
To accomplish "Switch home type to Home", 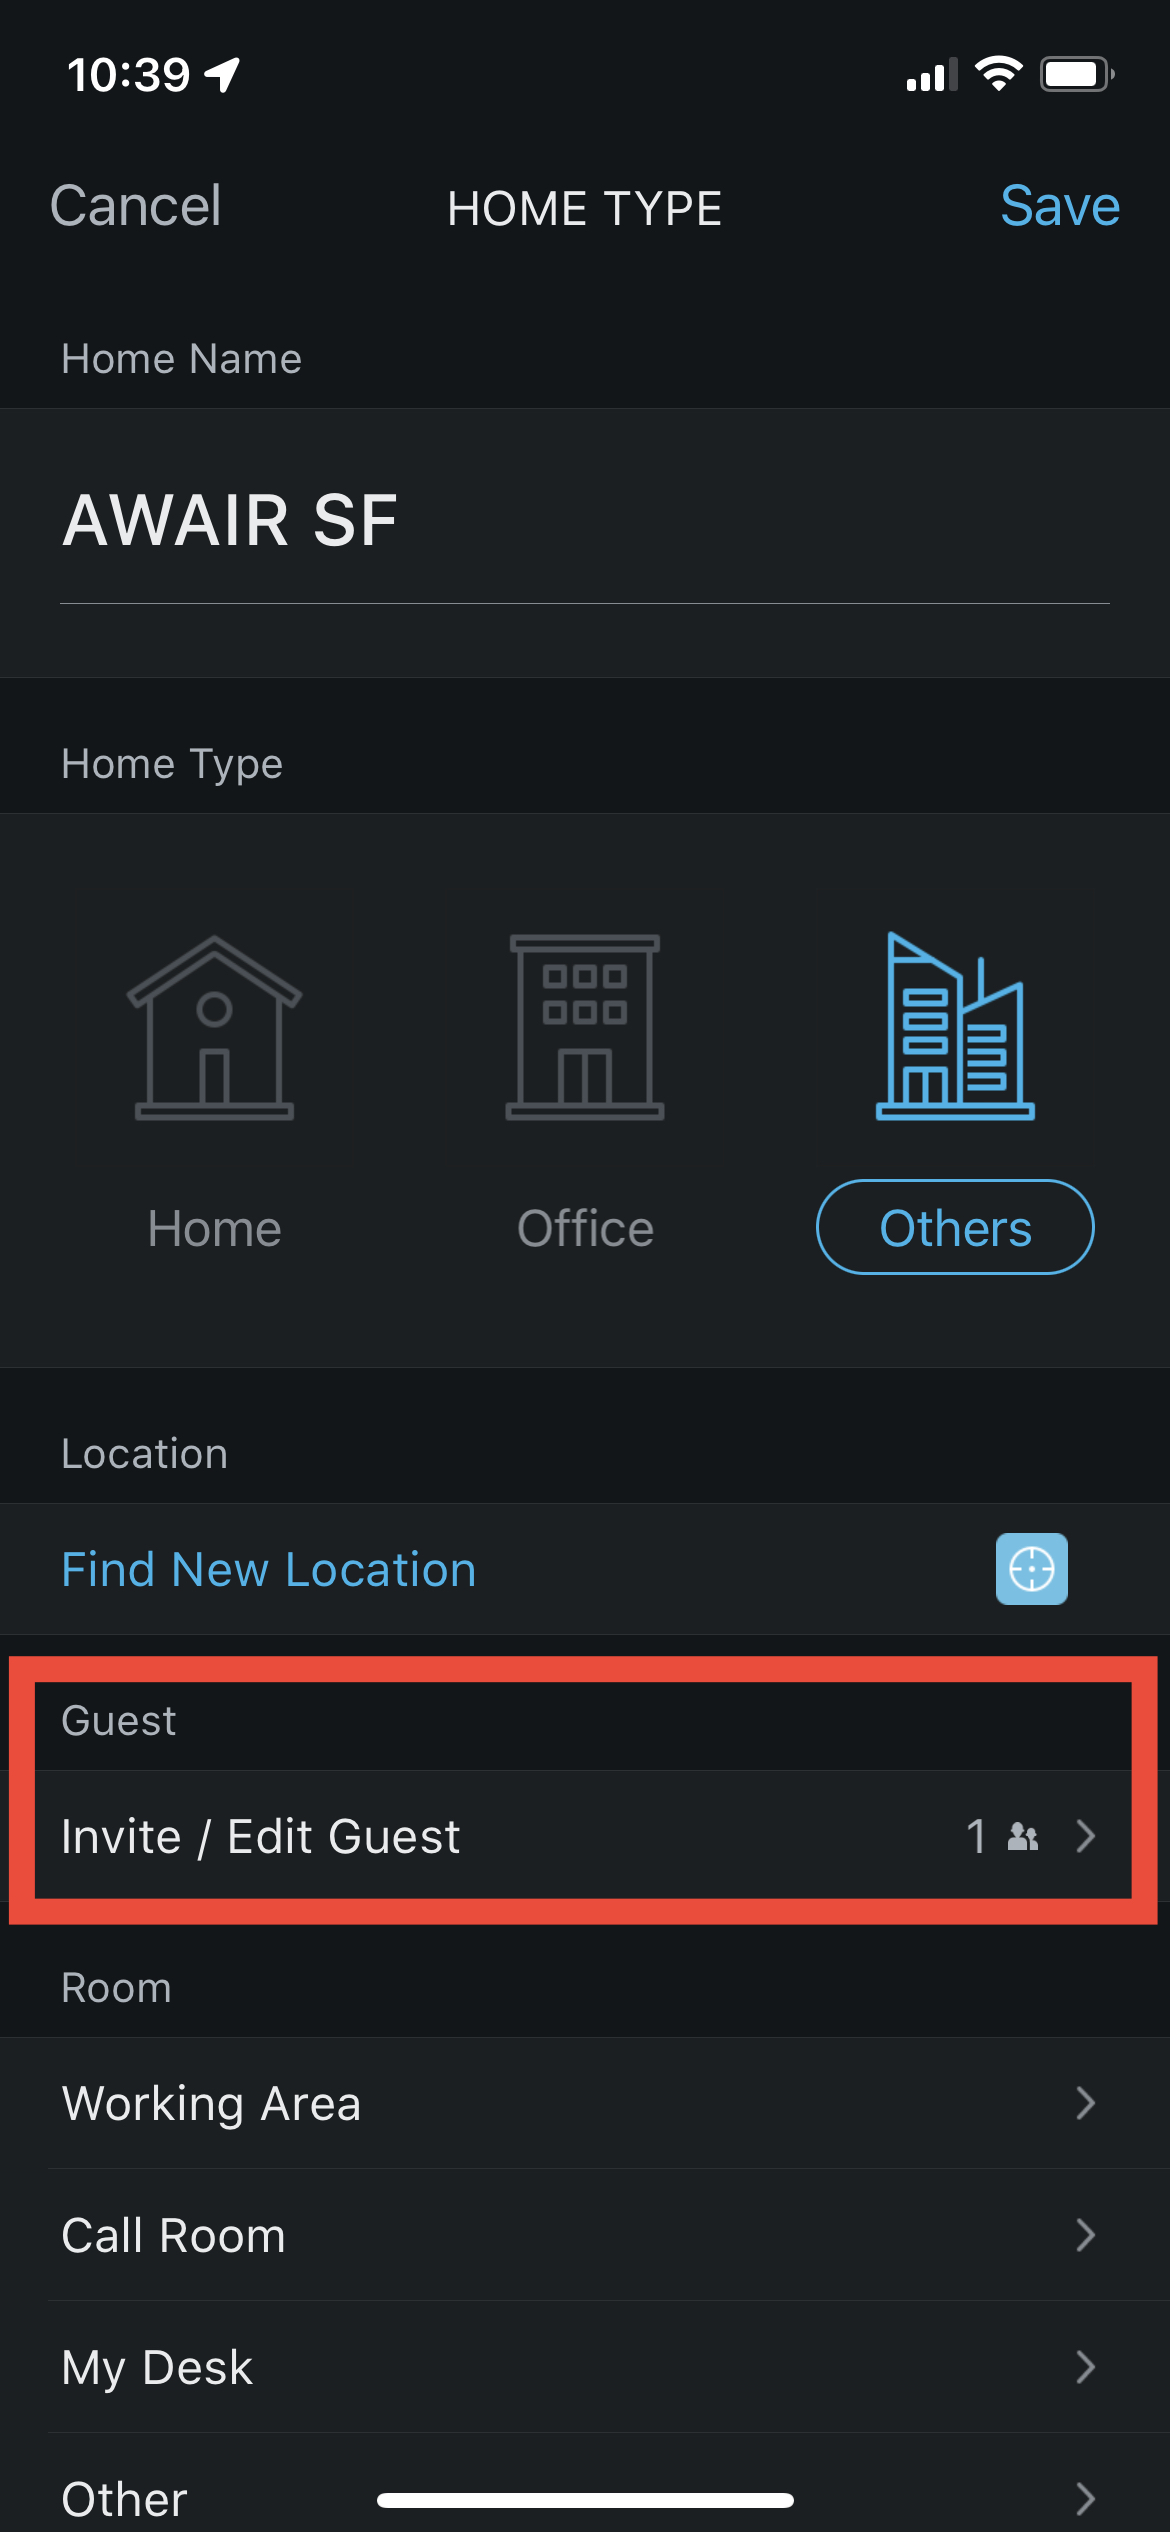I will coord(214,1228).
